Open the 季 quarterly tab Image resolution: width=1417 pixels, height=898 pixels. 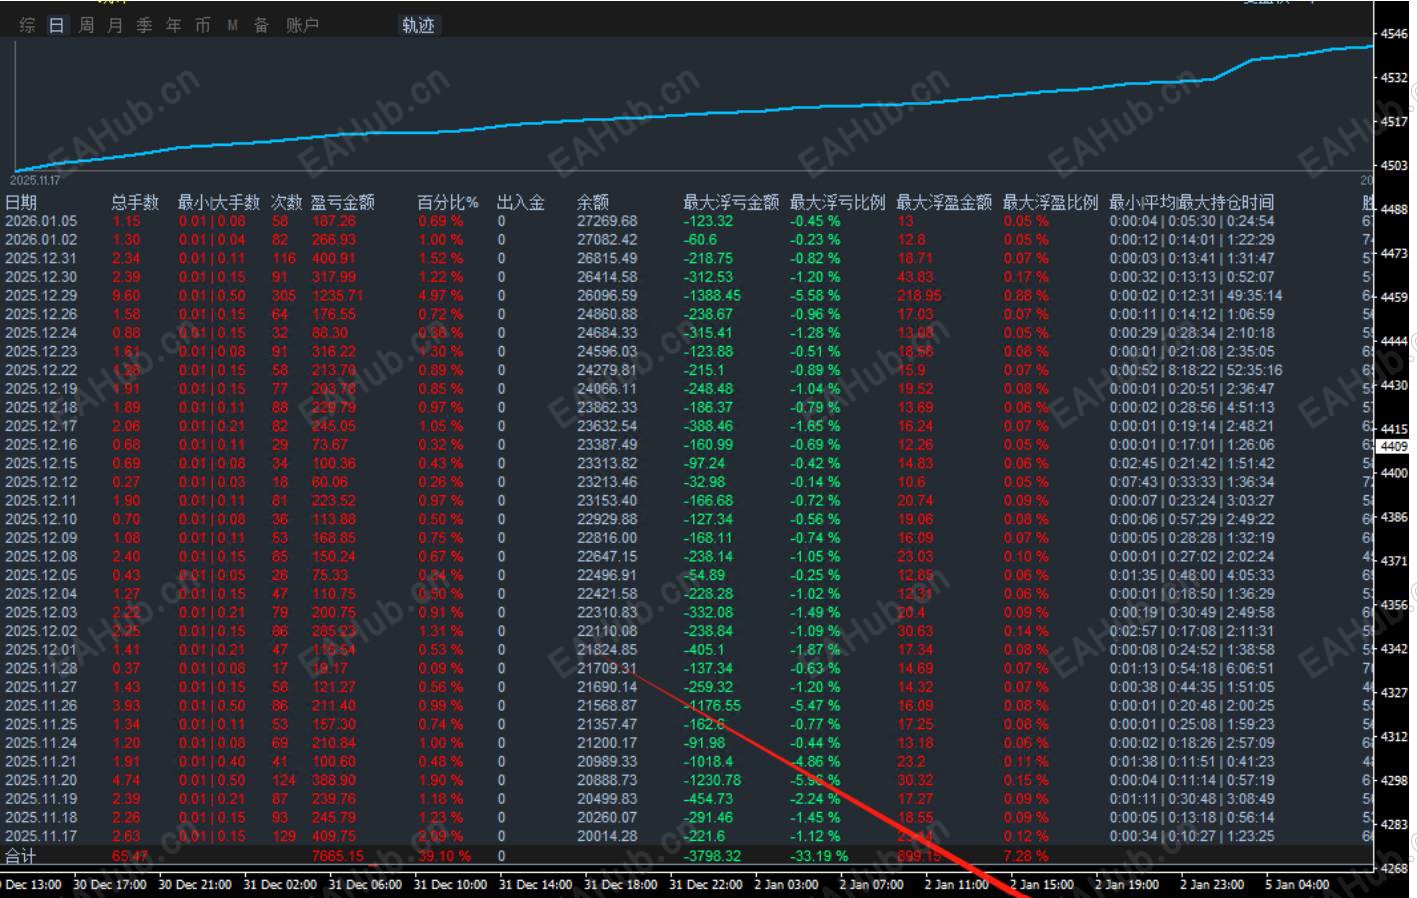pyautogui.click(x=144, y=25)
